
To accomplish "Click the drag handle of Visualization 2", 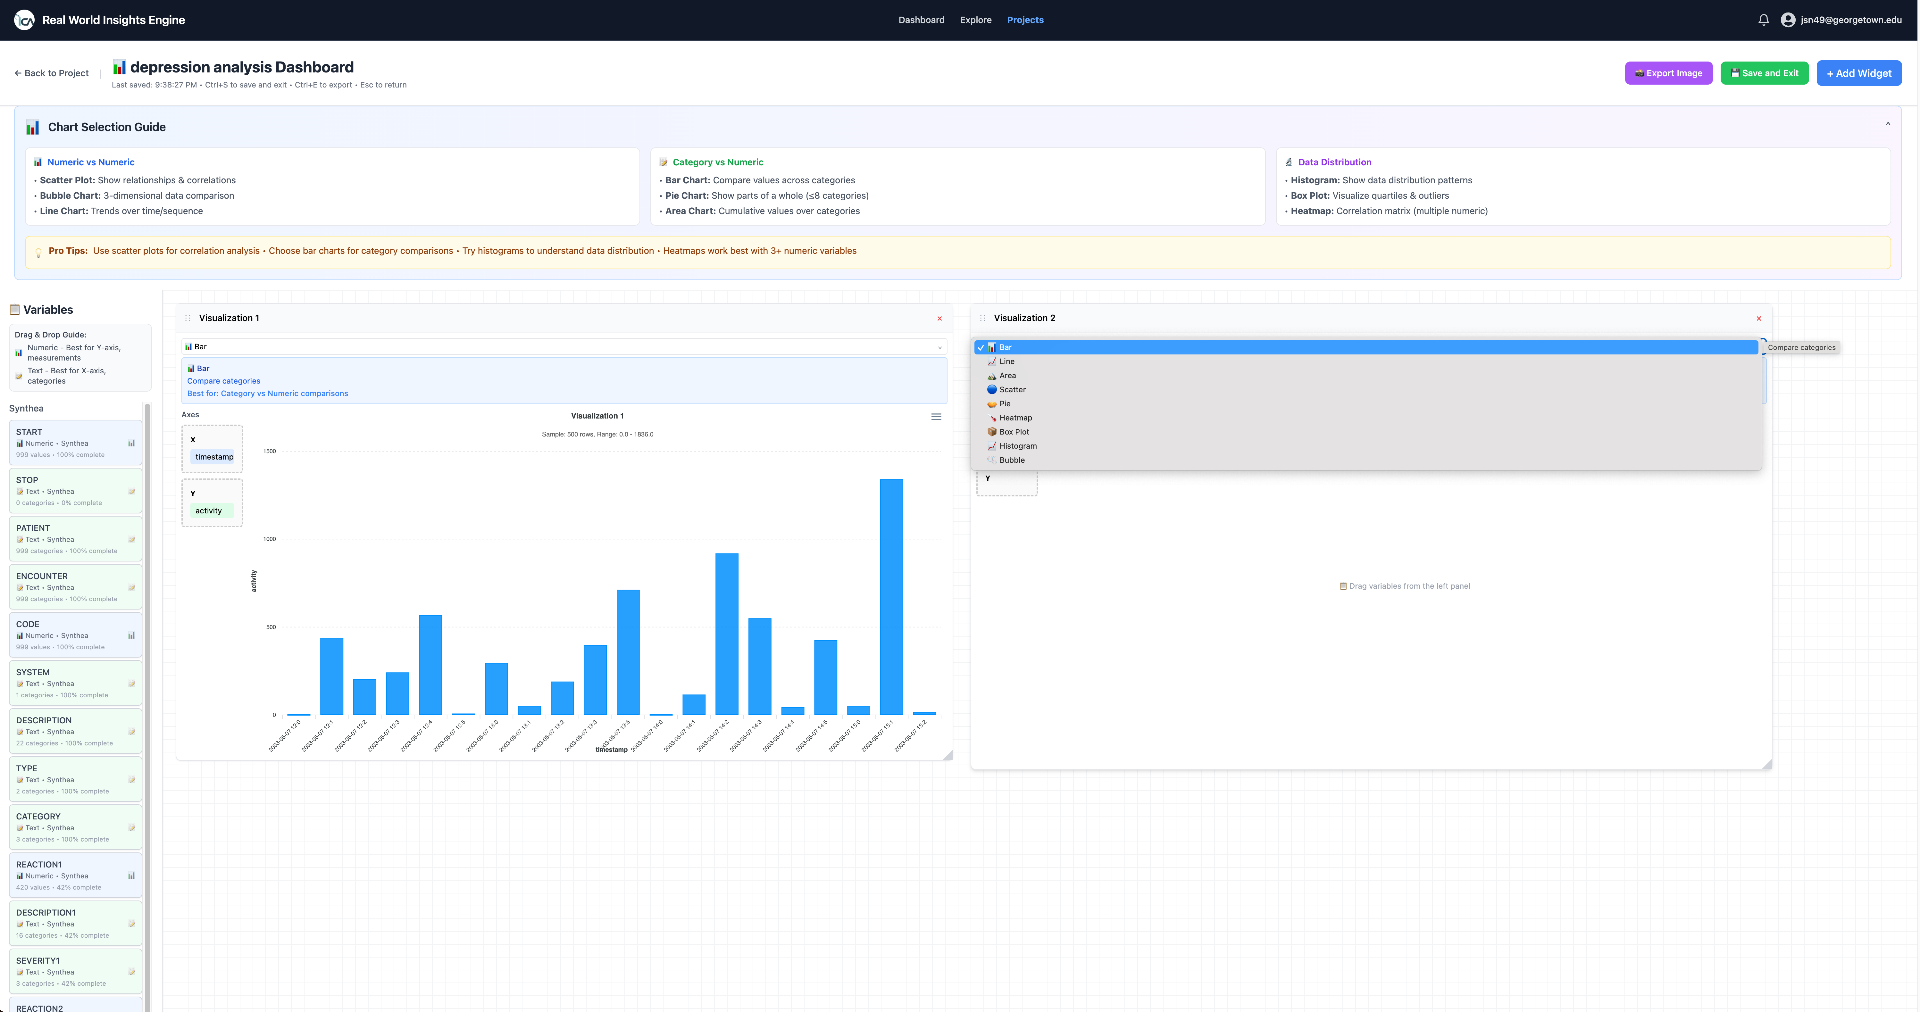I will click(x=983, y=318).
